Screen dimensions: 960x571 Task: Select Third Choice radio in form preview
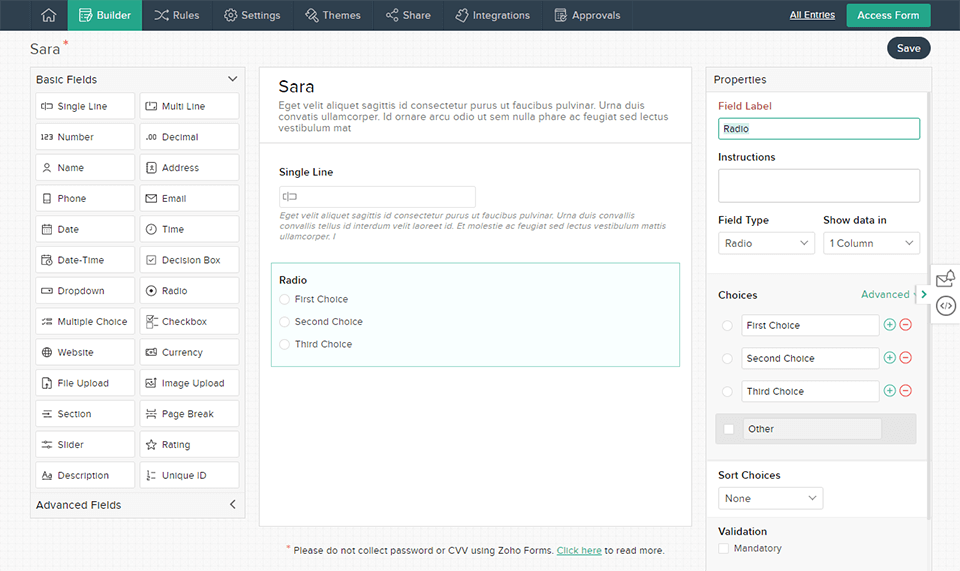click(x=284, y=345)
